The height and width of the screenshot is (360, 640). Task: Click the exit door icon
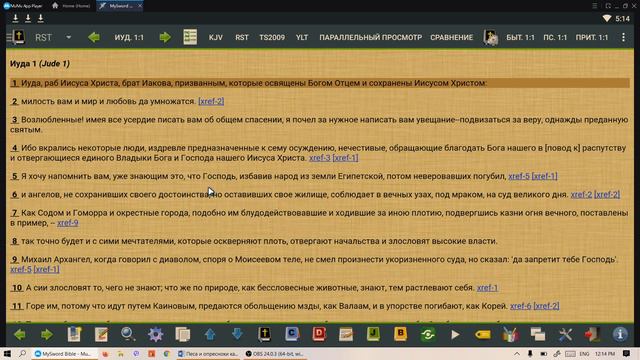point(592,334)
